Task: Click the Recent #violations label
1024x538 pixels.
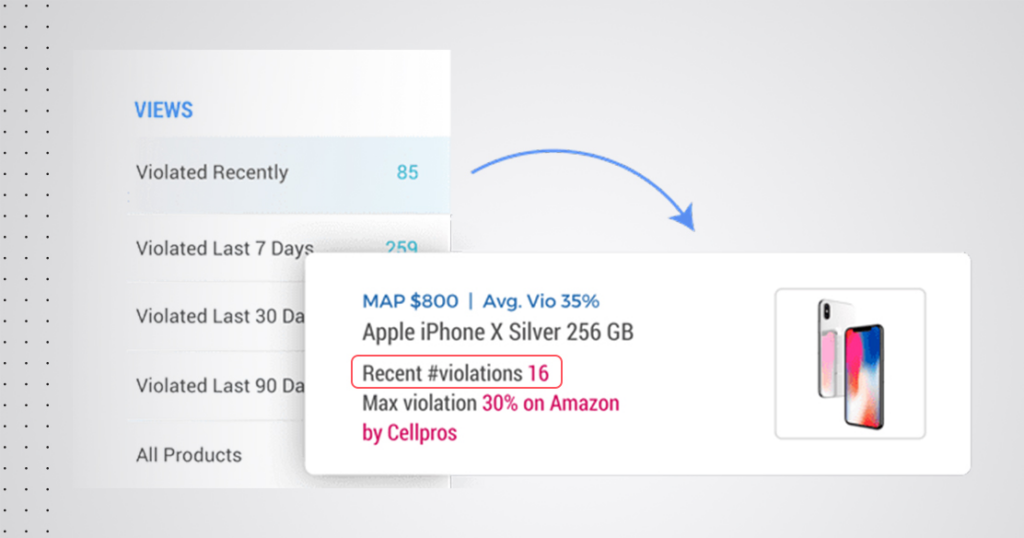Action: click(x=441, y=374)
